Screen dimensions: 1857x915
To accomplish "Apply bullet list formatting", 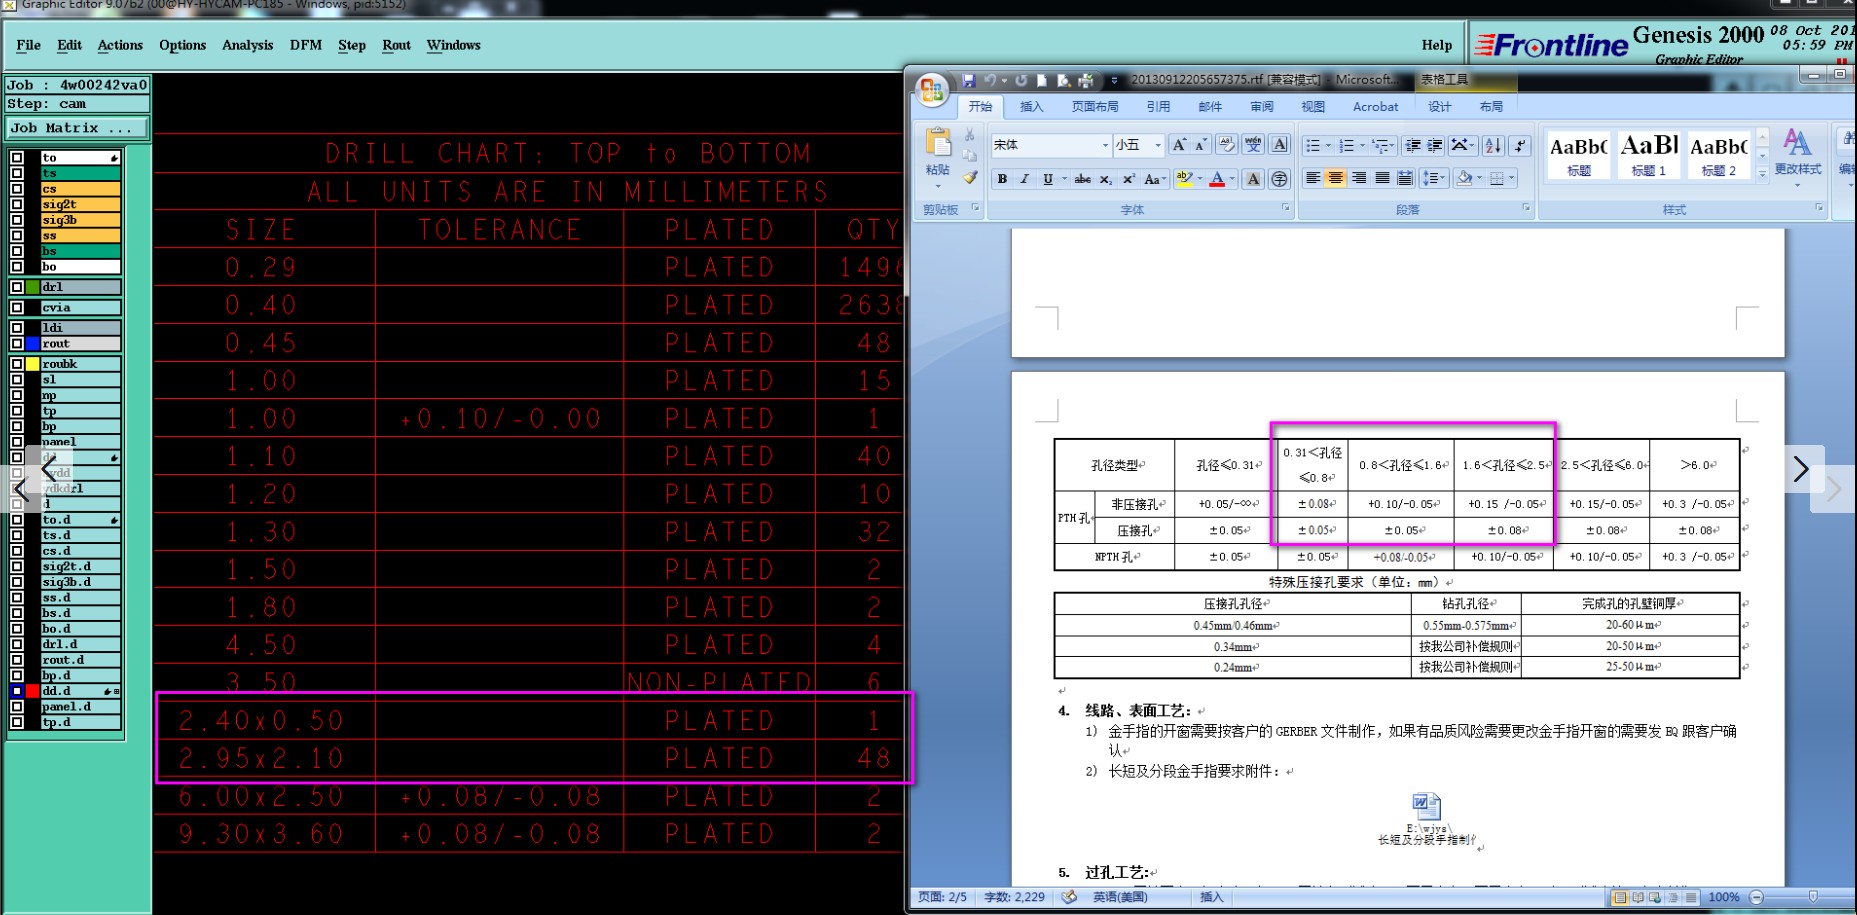I will point(1313,146).
